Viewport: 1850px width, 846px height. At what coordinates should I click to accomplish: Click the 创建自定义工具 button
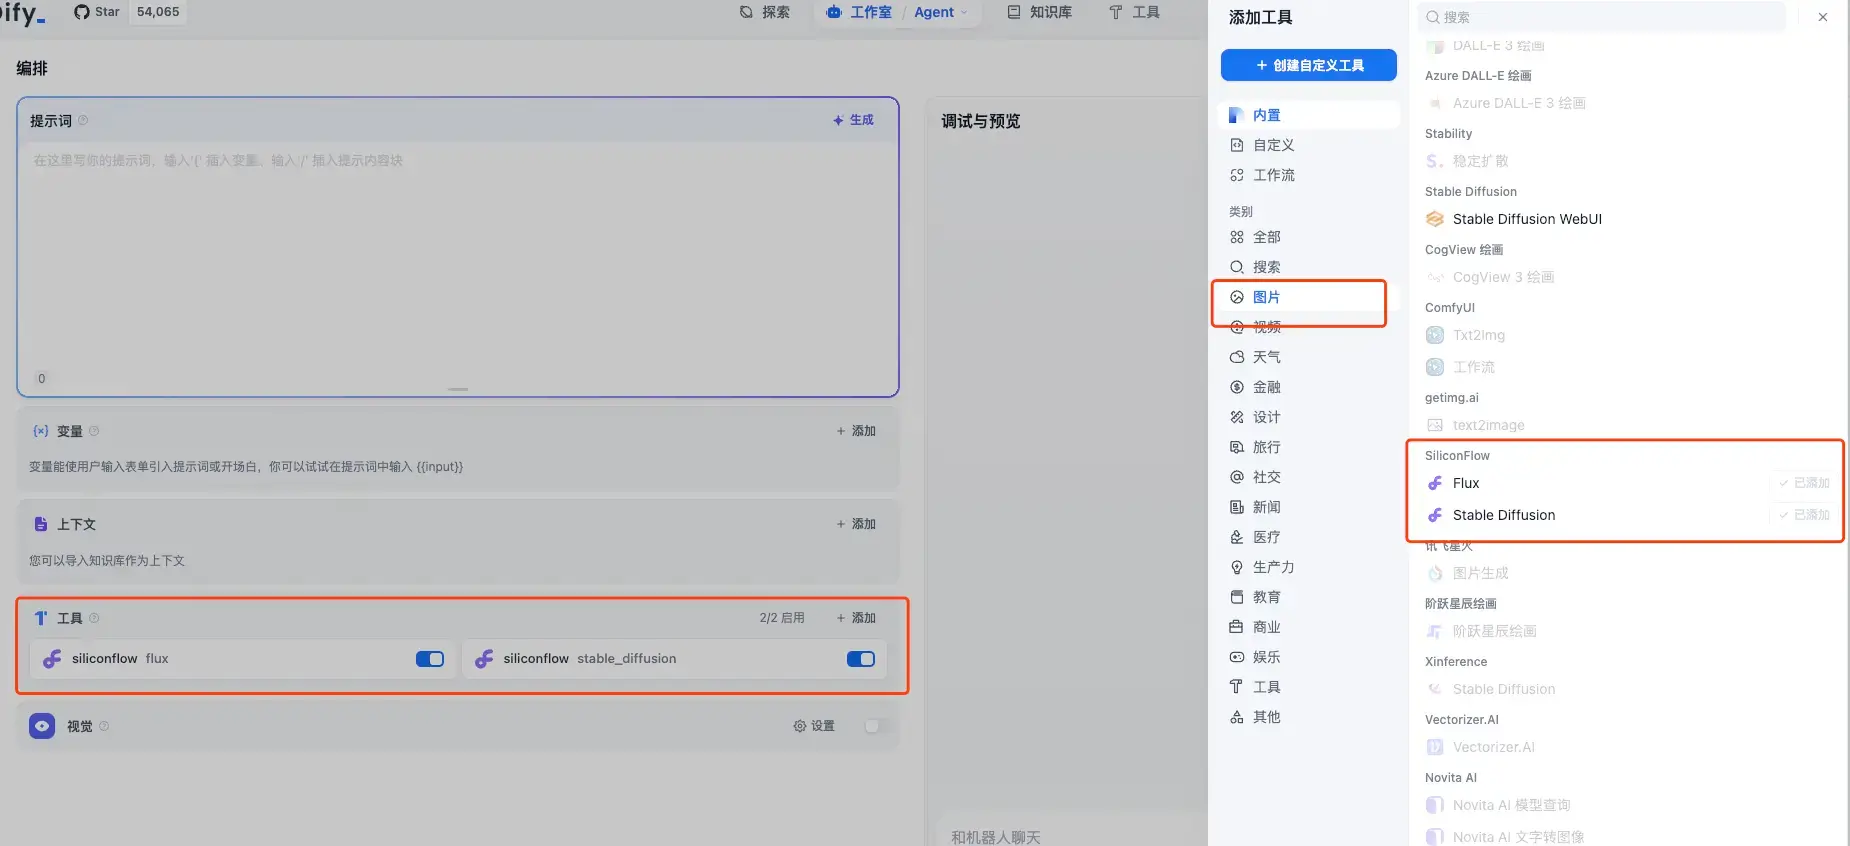(x=1309, y=65)
